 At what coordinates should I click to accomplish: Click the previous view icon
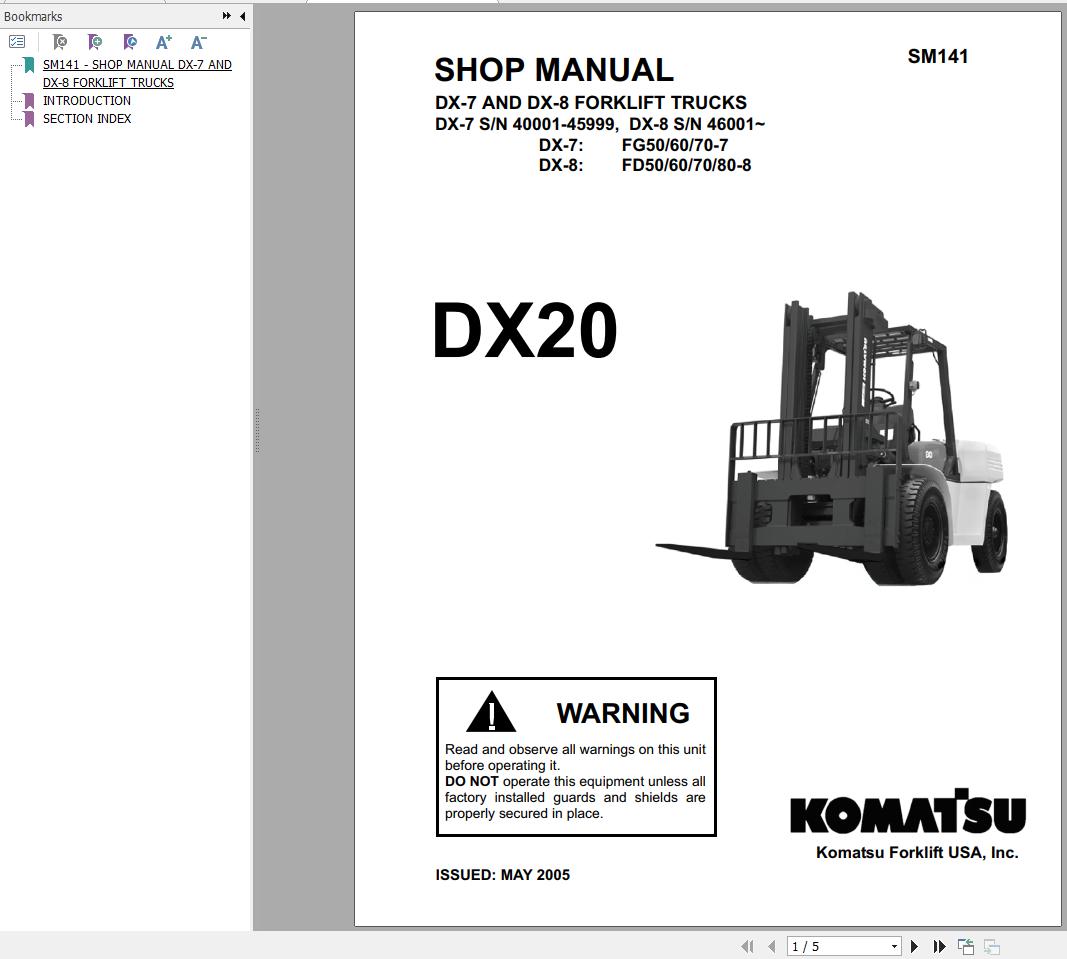tap(966, 946)
